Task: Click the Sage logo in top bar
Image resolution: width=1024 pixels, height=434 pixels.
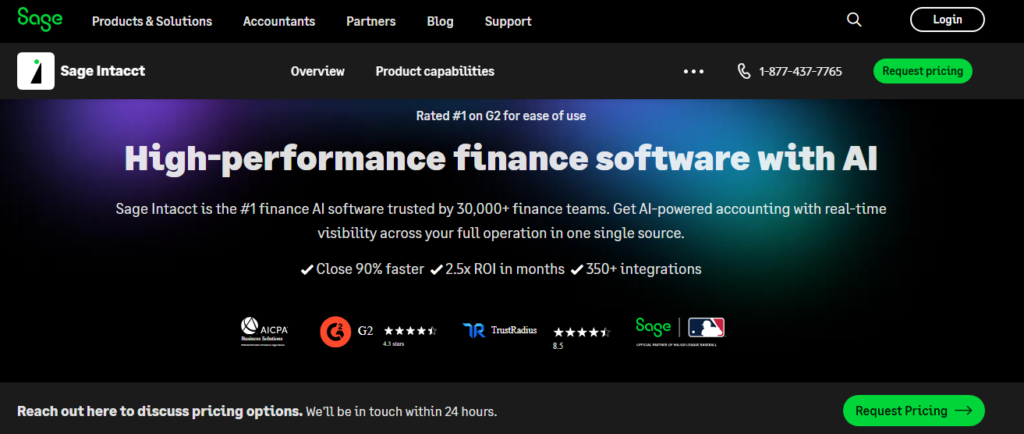Action: (x=40, y=19)
